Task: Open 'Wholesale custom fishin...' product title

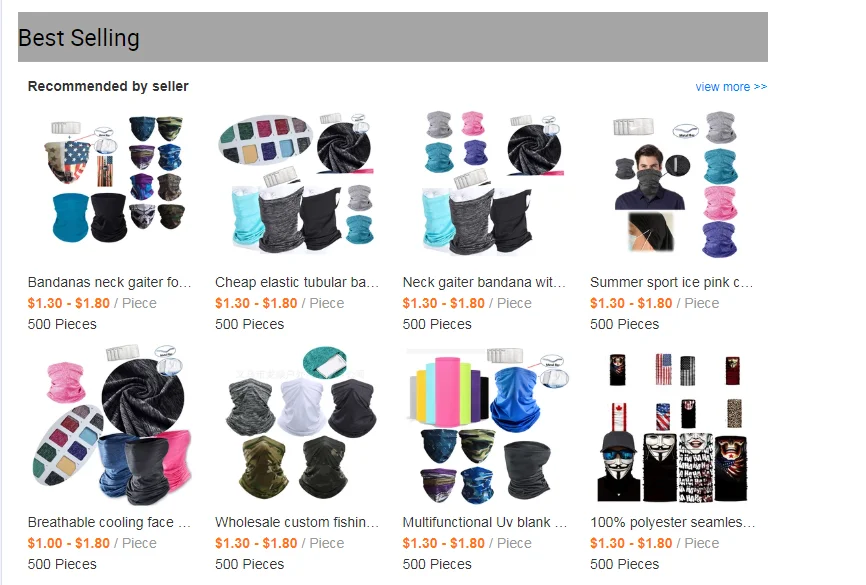Action: [x=297, y=523]
